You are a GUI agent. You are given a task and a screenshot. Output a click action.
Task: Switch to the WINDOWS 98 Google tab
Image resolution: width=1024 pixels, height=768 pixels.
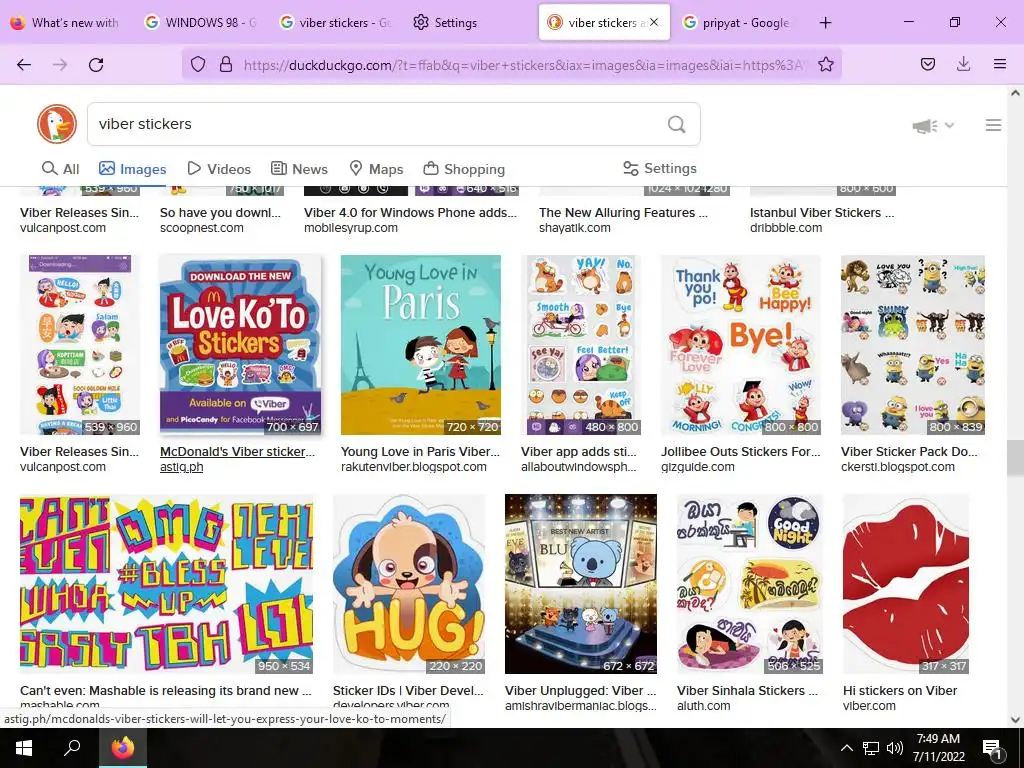point(201,22)
